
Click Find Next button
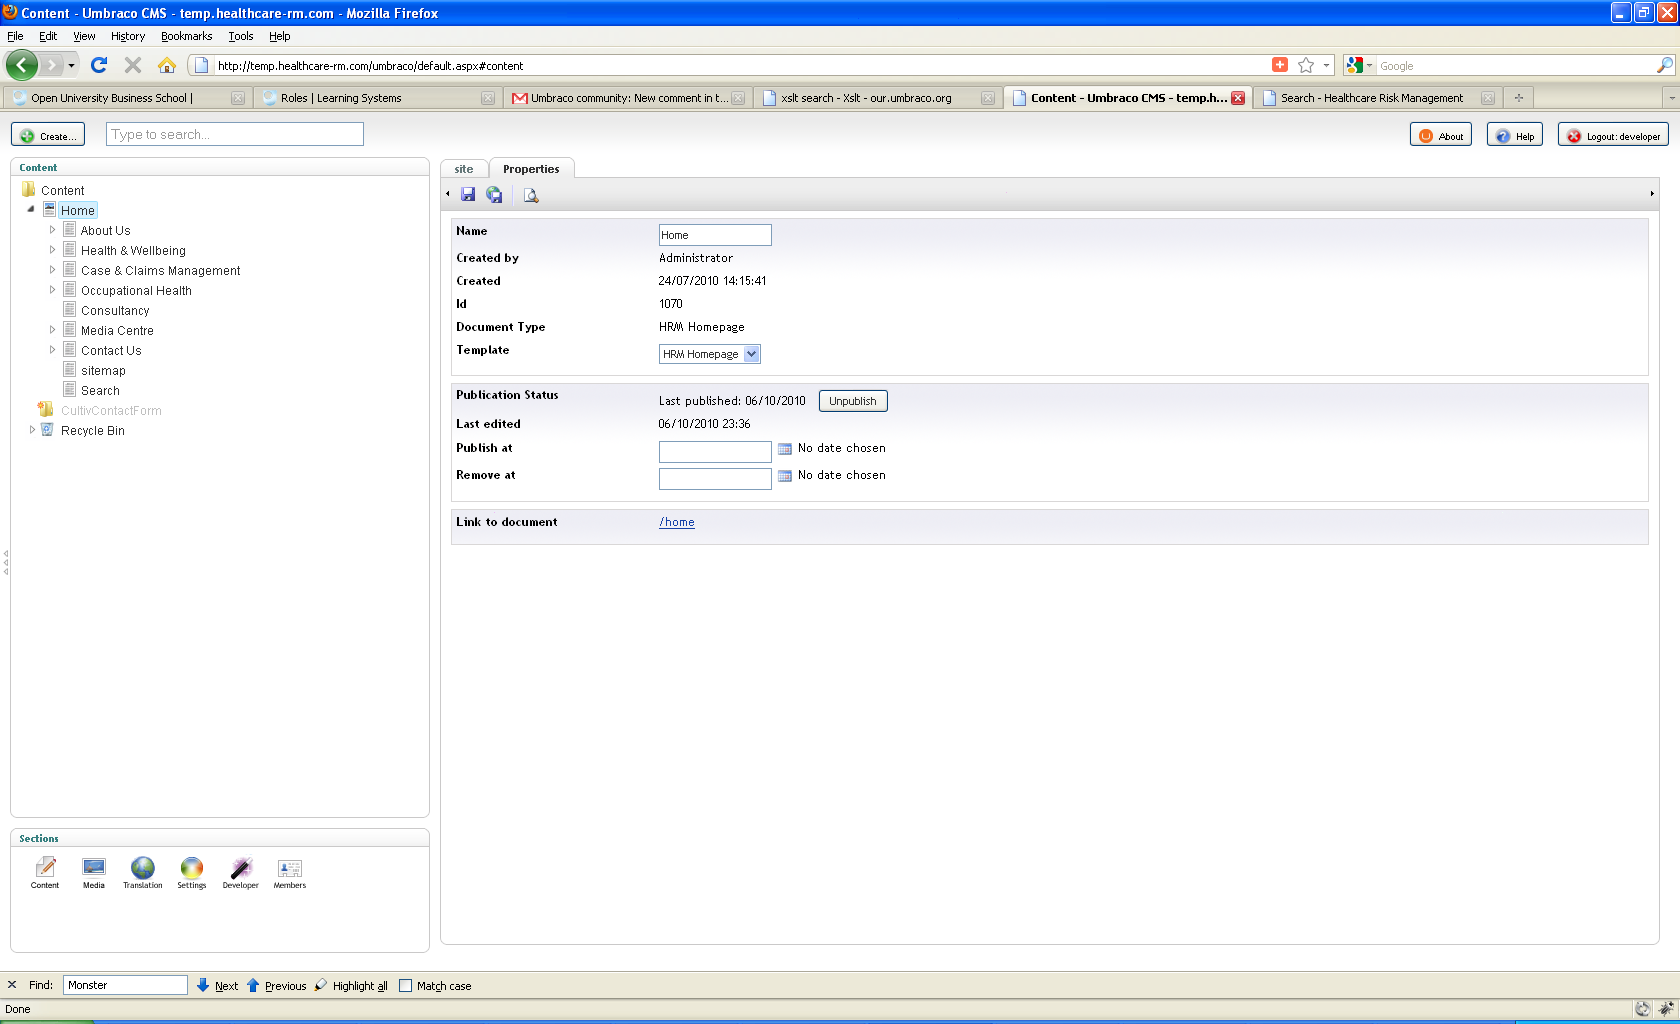218,985
